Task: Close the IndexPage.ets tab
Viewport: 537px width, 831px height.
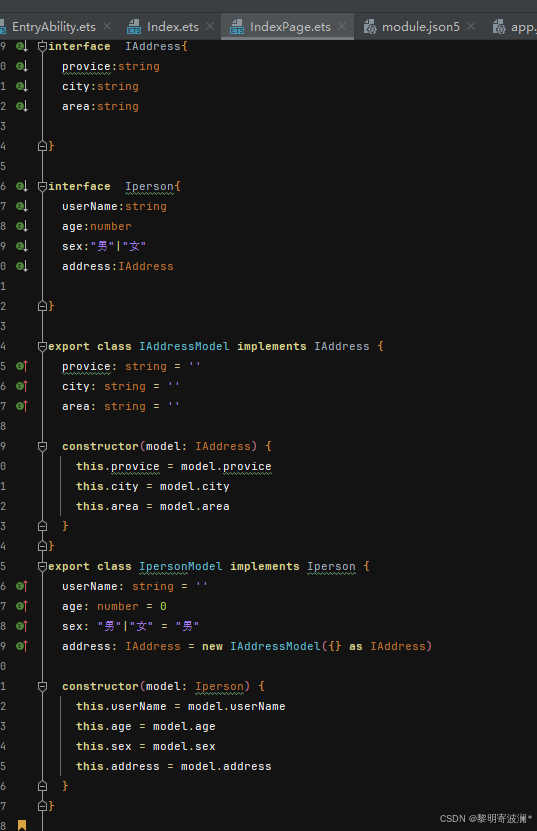Action: pos(342,26)
